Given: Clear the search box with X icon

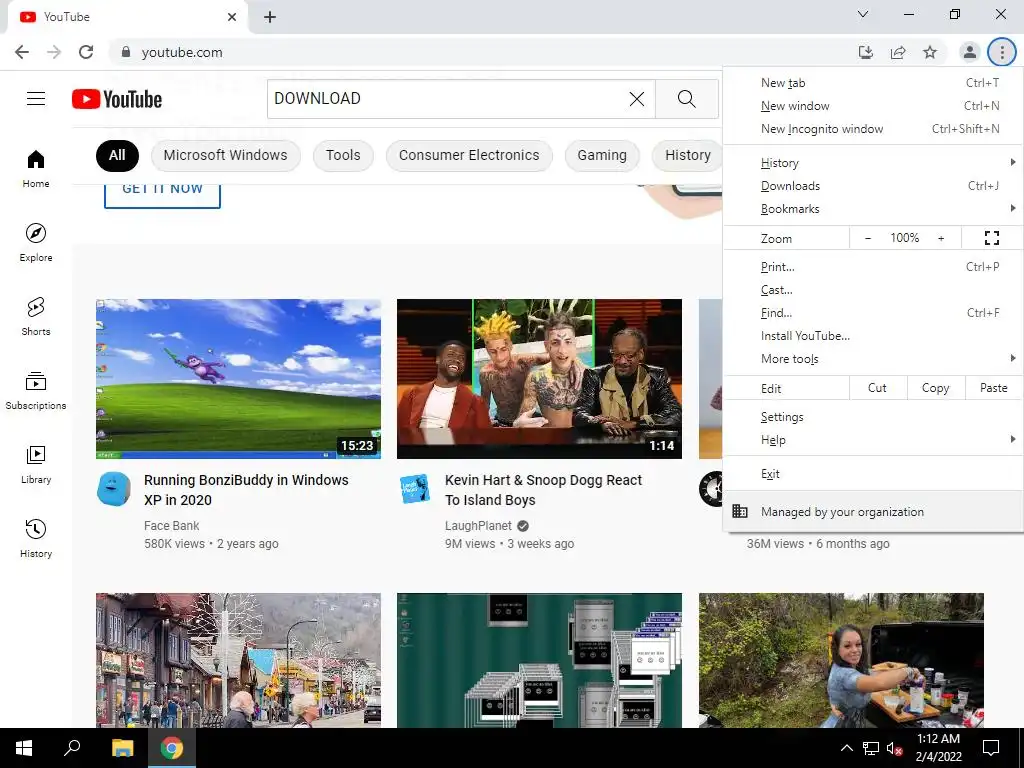Looking at the screenshot, I should (x=637, y=99).
